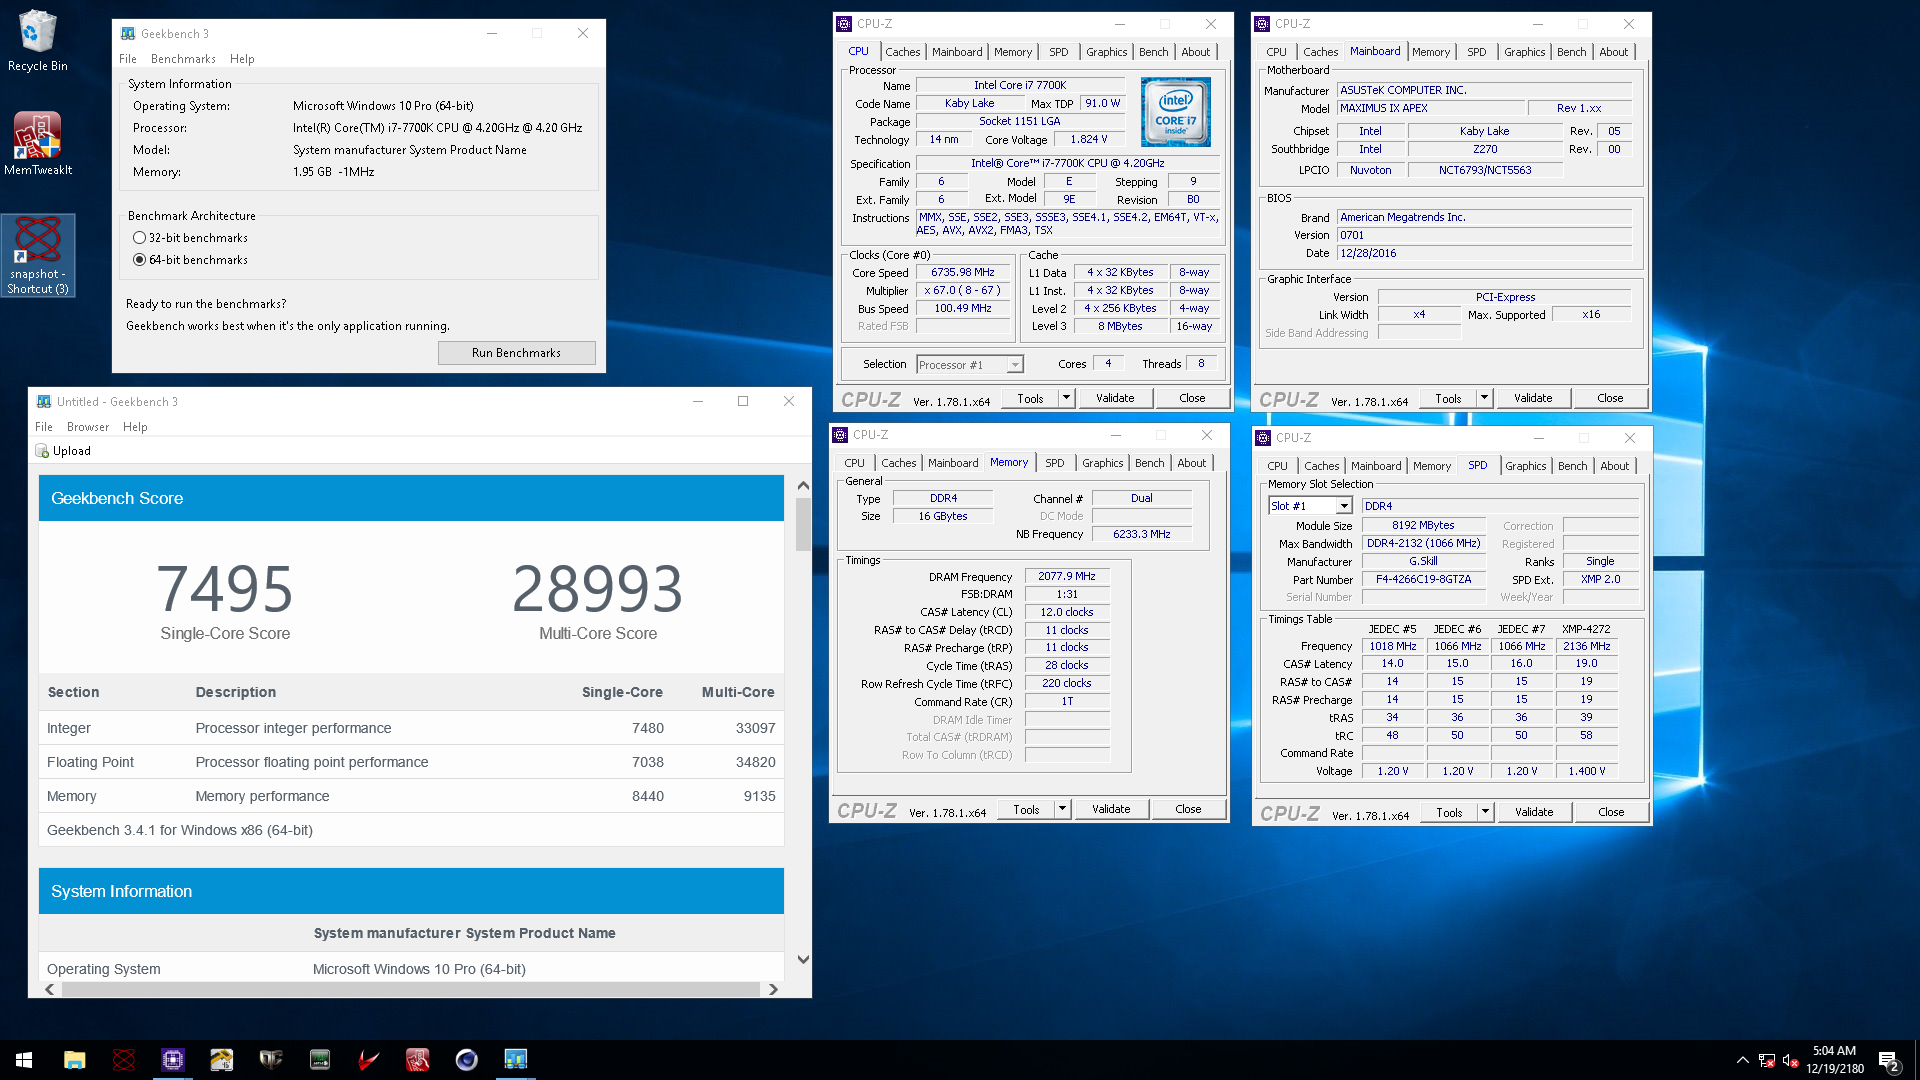The image size is (1920, 1080).
Task: Click the Core Speed value 6735.98 MHz
Action: 962,273
